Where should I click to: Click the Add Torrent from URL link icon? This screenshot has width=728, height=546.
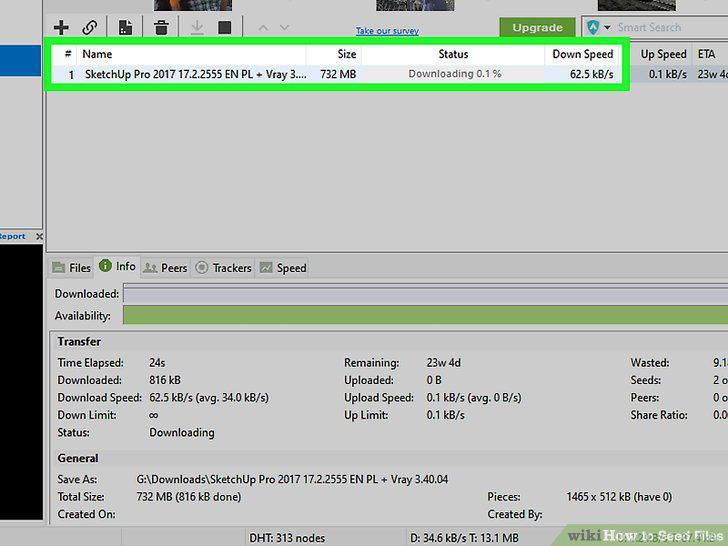point(89,27)
